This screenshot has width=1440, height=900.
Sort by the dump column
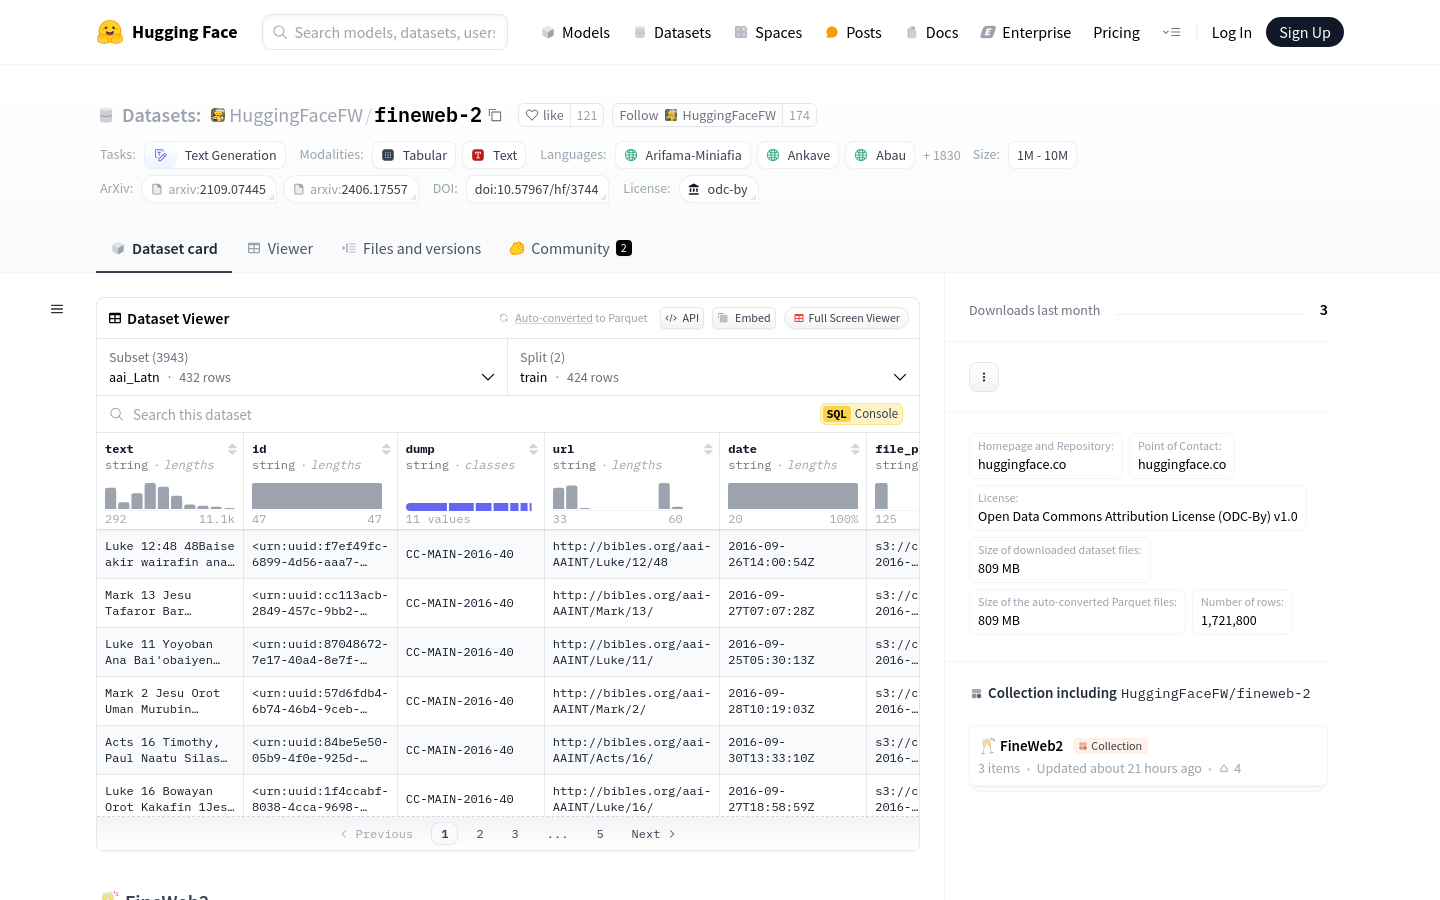[533, 449]
